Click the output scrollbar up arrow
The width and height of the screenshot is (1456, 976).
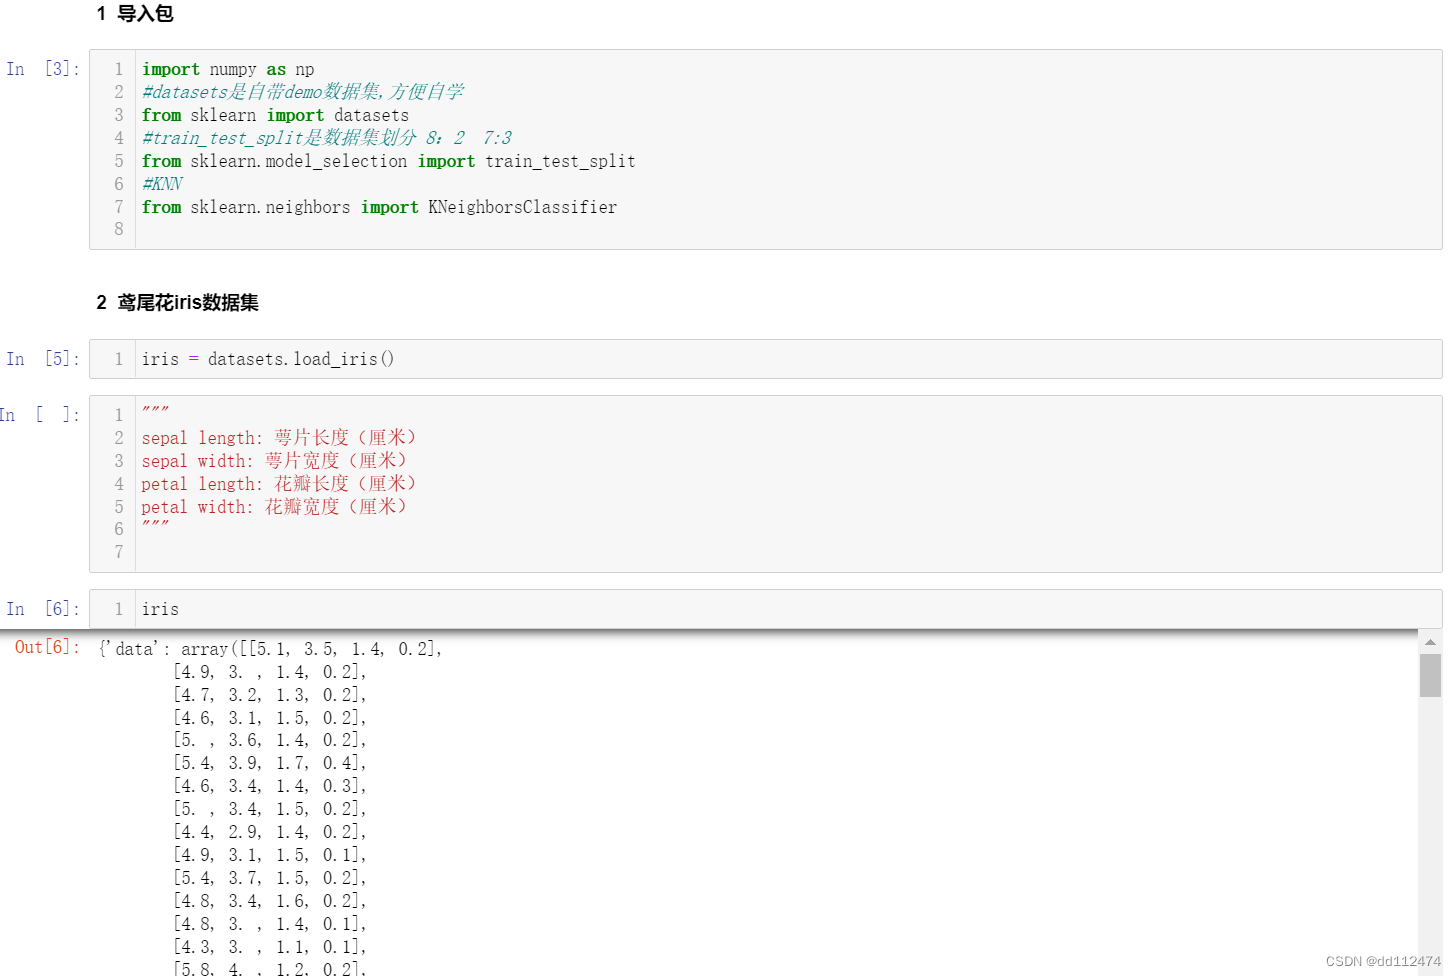pos(1430,642)
